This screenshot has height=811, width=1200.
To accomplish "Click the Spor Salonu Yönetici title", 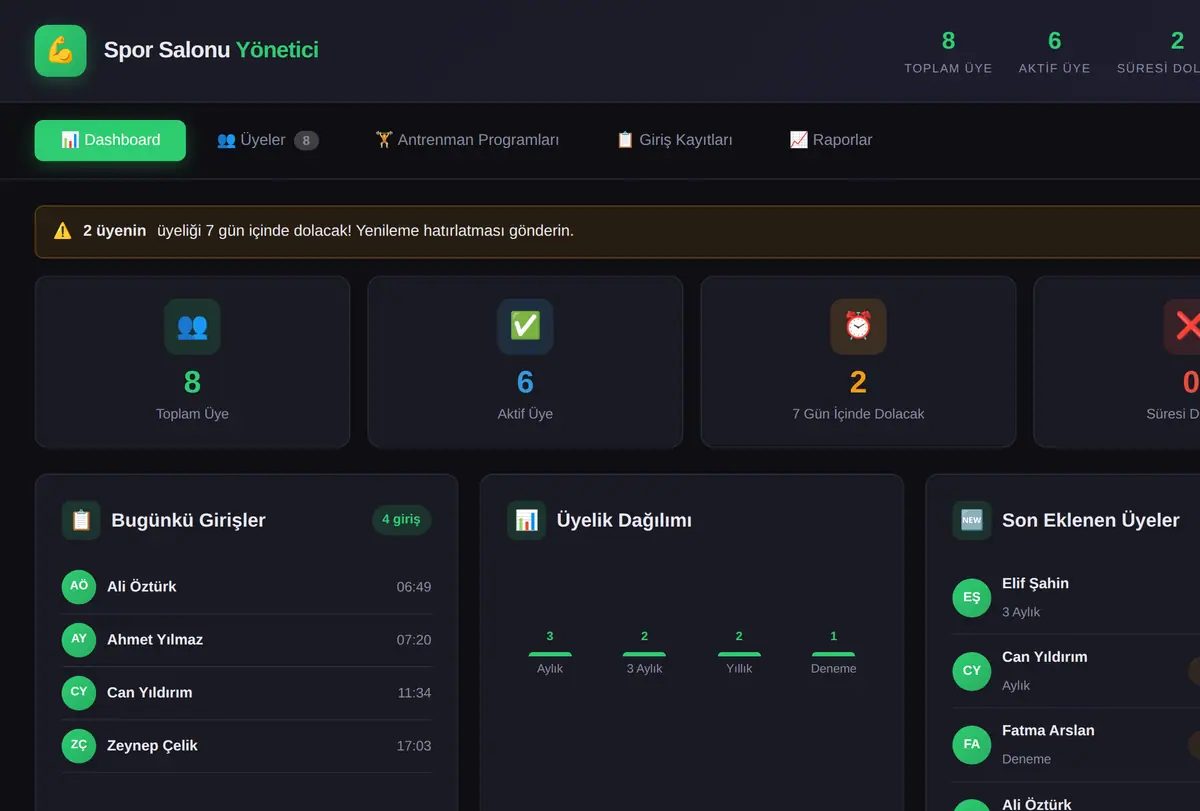I will 211,50.
